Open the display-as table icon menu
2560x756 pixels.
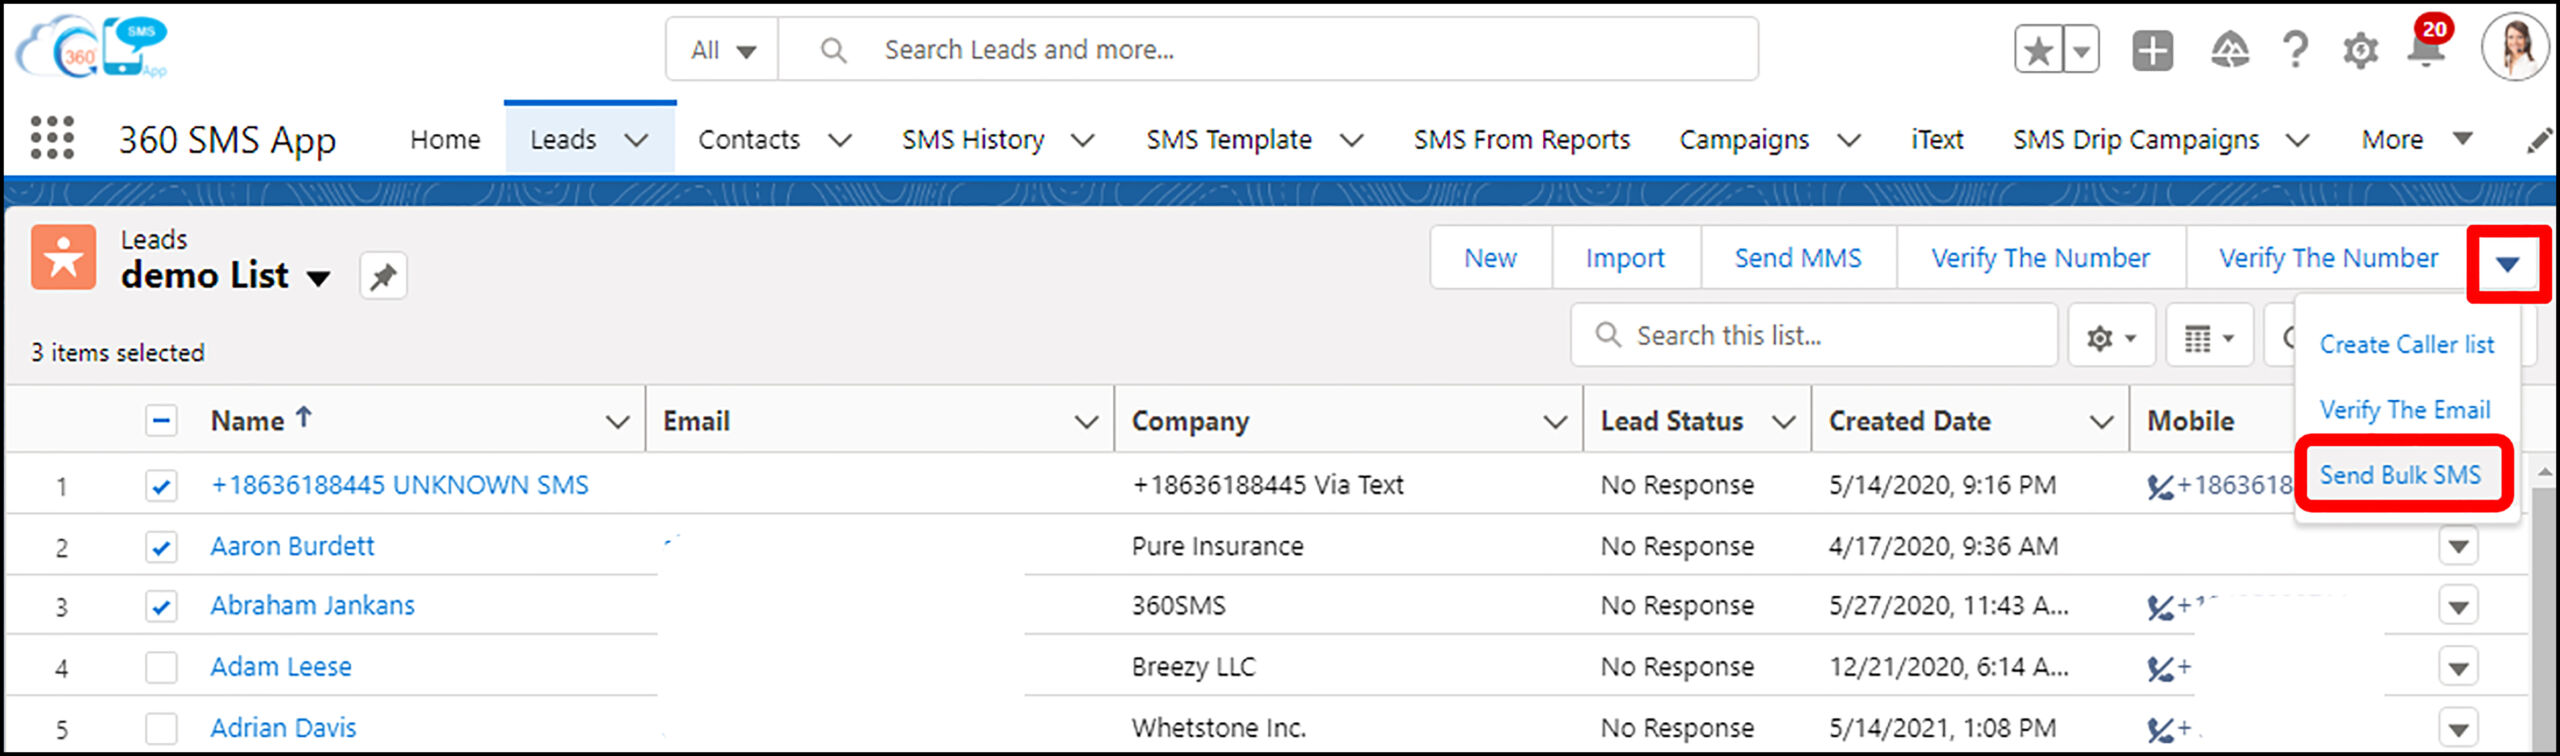click(2209, 338)
